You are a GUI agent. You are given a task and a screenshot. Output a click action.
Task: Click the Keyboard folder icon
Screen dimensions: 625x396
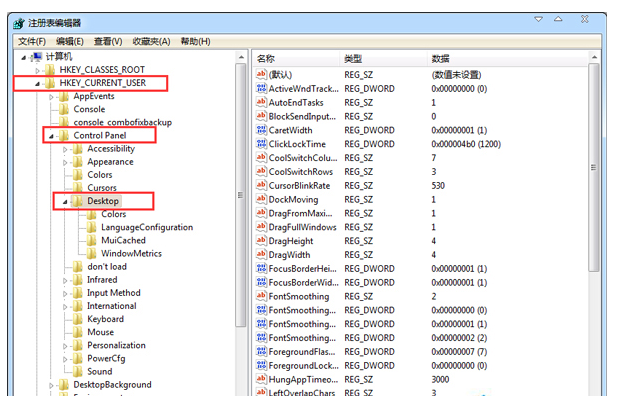point(78,319)
